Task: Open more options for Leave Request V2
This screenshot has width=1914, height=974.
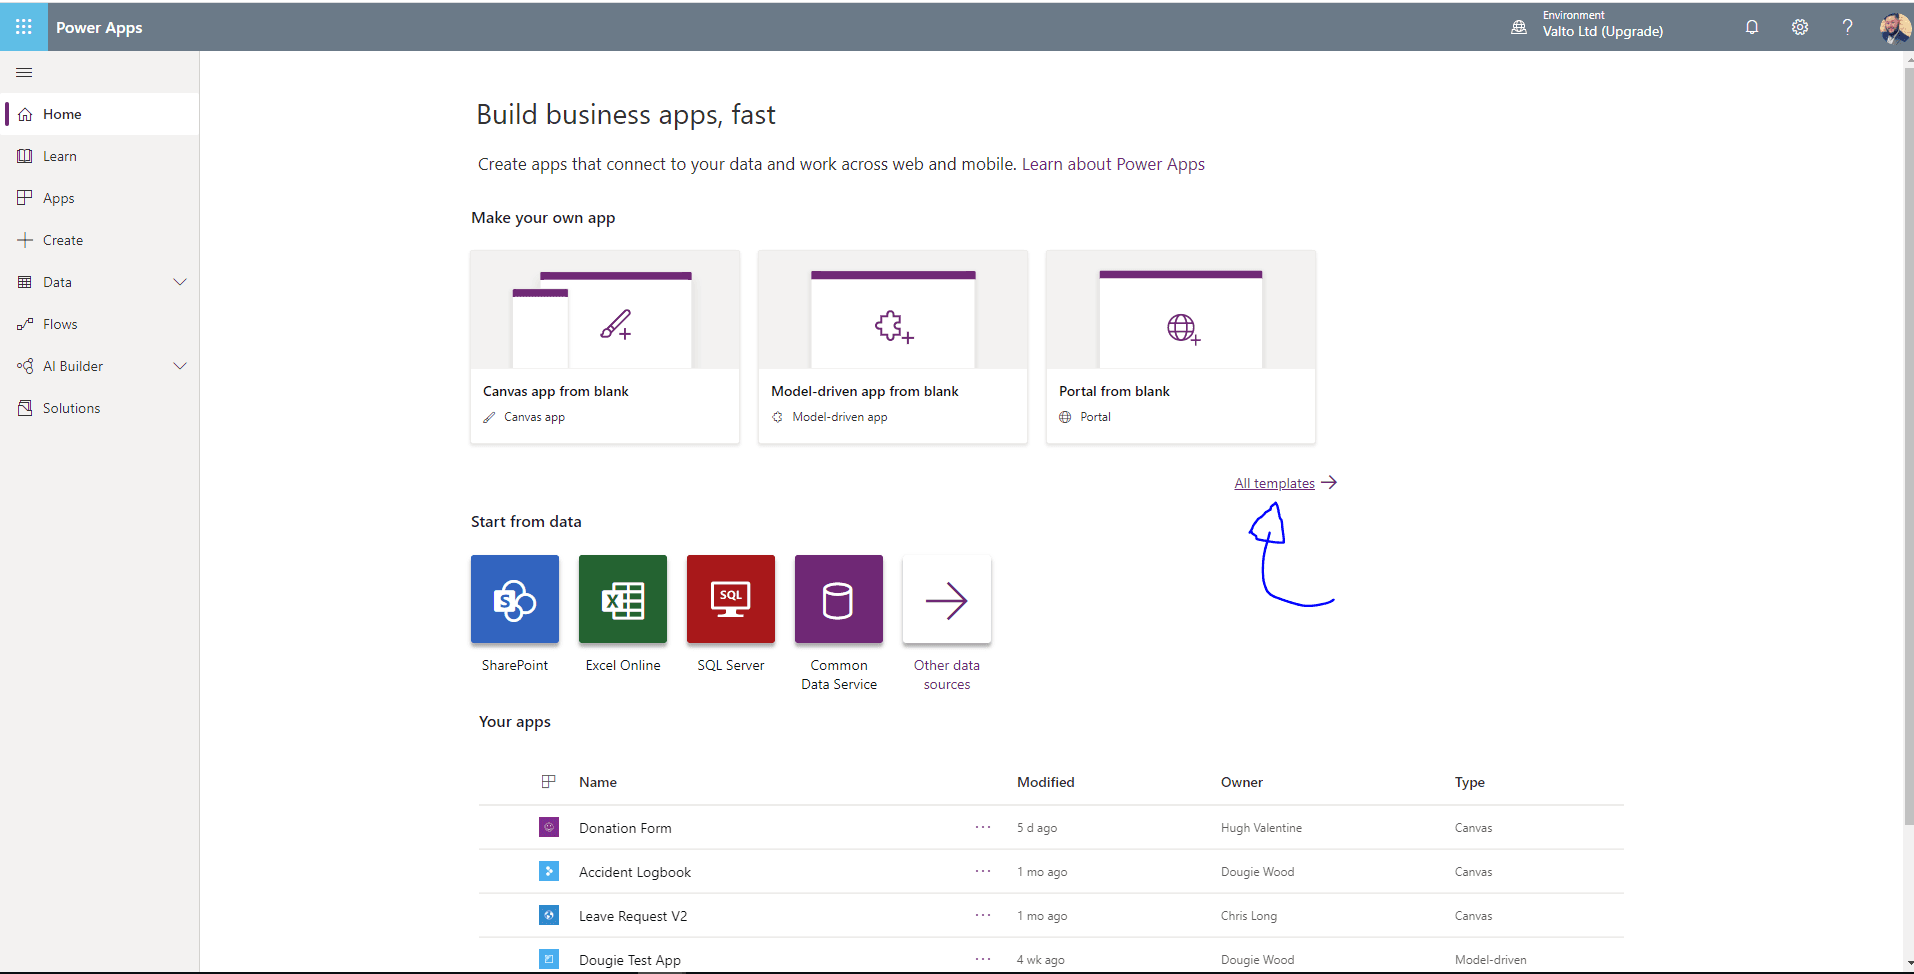Action: (983, 915)
